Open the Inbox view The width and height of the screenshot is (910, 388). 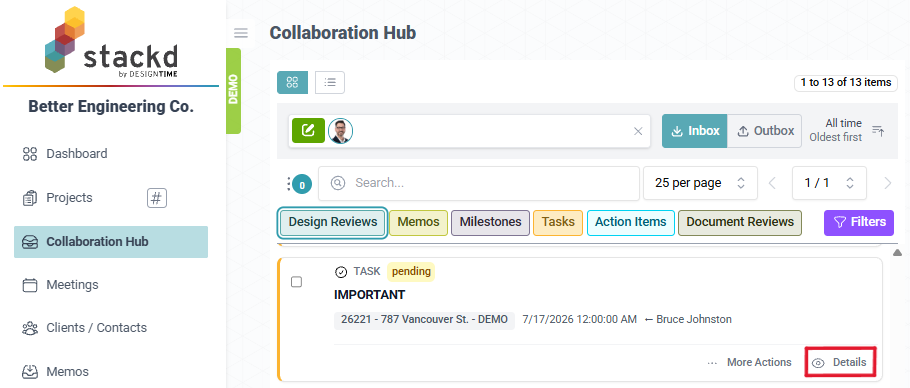click(695, 130)
